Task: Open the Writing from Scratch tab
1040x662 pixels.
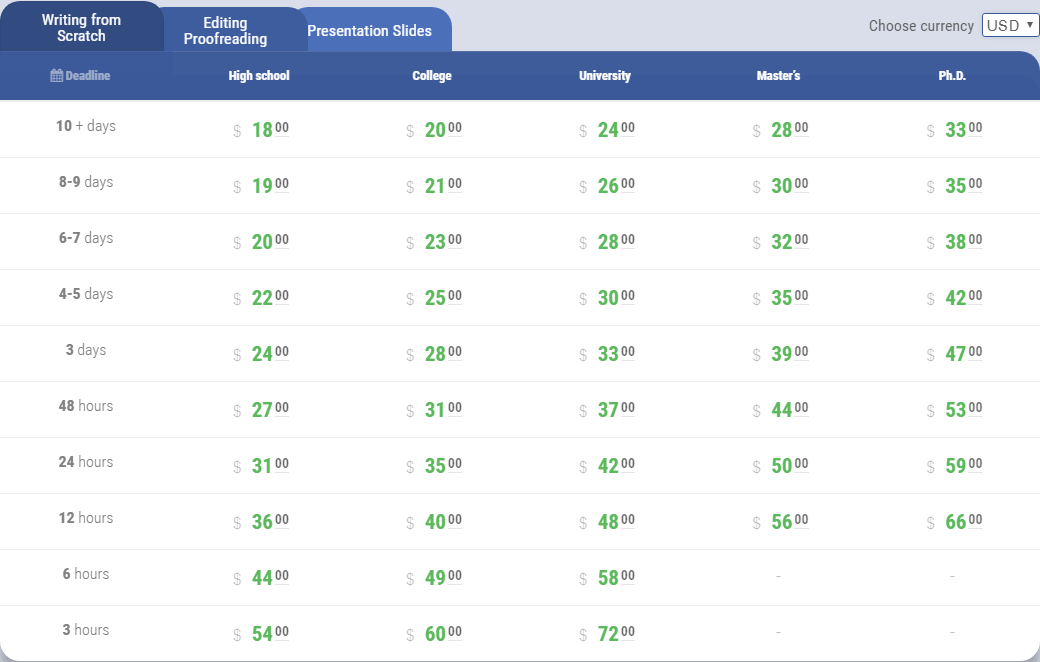Action: tap(82, 27)
